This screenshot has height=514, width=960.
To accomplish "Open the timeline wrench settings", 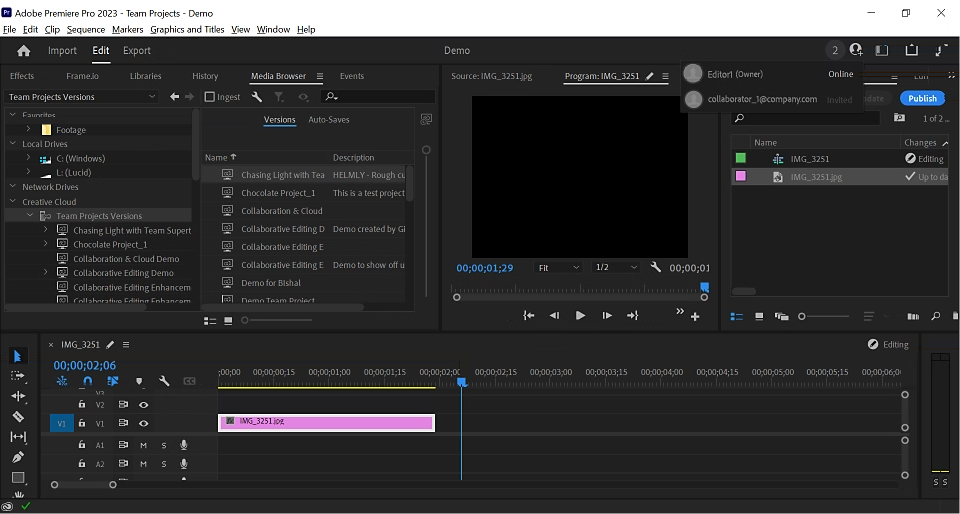I will tap(164, 381).
